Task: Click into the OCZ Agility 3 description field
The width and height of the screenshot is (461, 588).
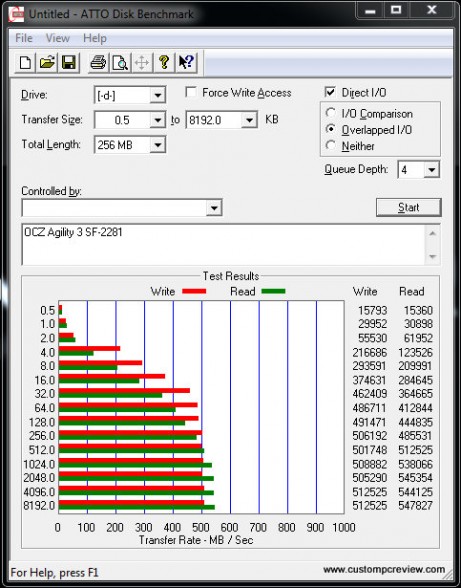Action: click(224, 244)
